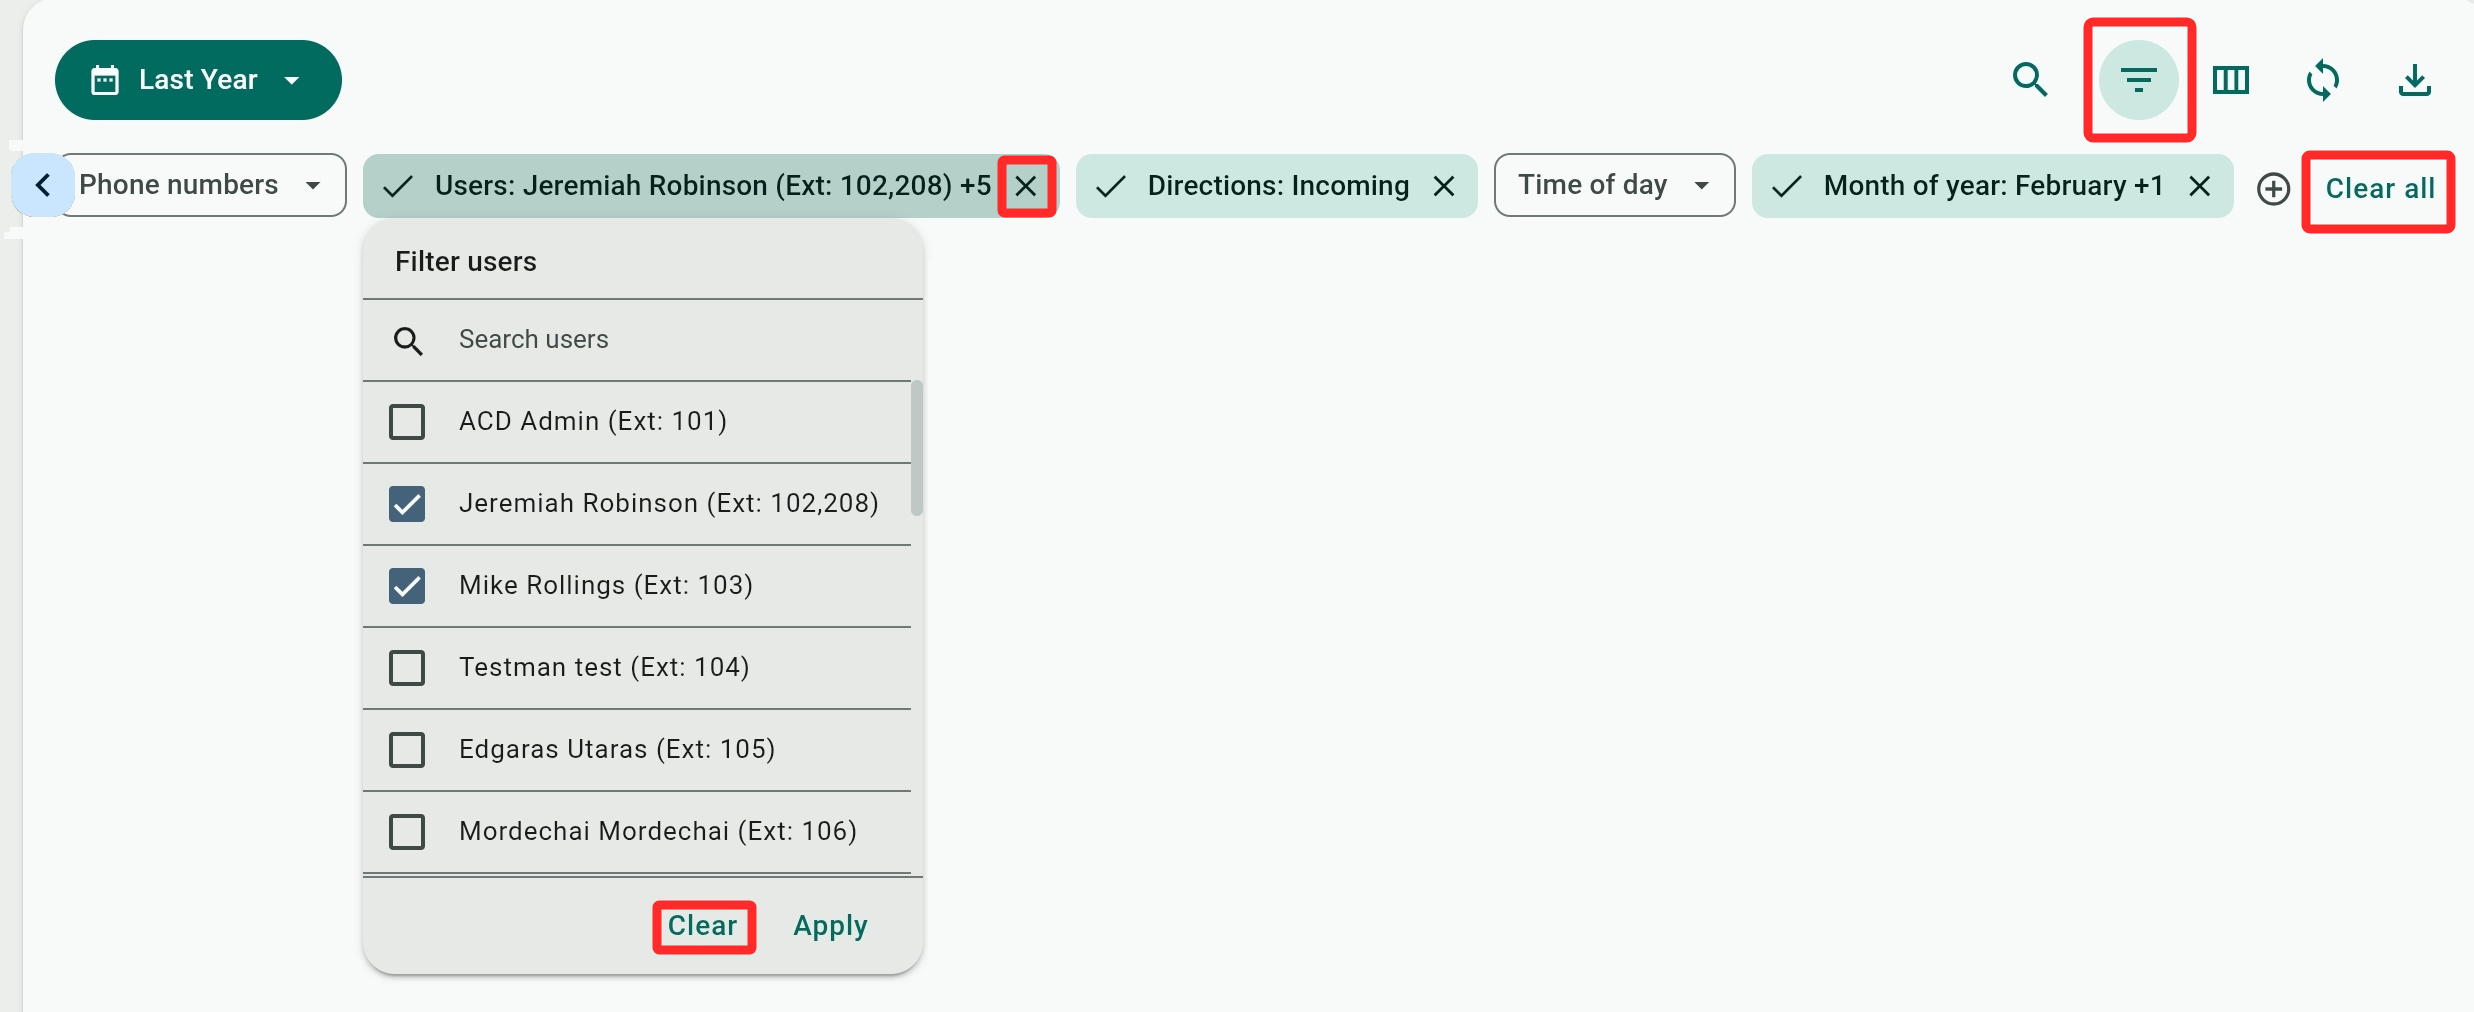This screenshot has height=1012, width=2474.
Task: Check Edgaras Utaras (Ext: 105) checkbox
Action: tap(407, 750)
